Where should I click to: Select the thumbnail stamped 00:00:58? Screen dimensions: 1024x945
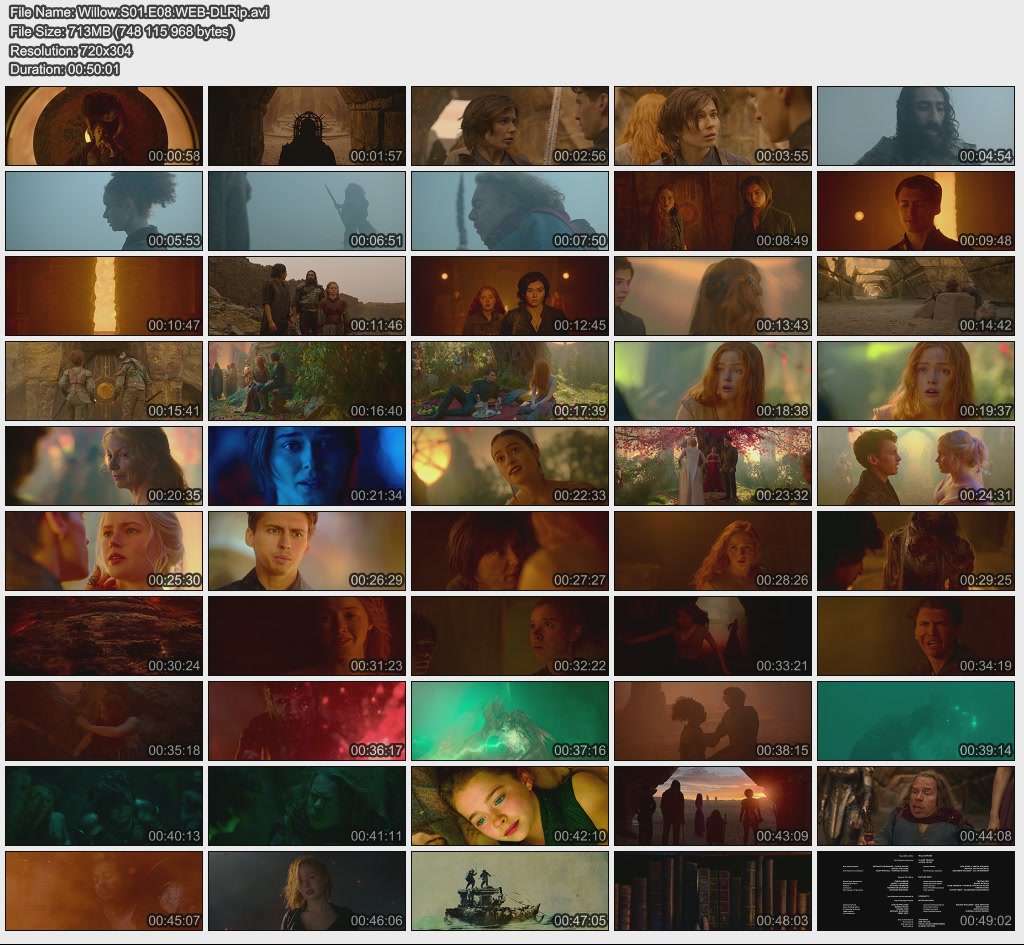pos(104,125)
